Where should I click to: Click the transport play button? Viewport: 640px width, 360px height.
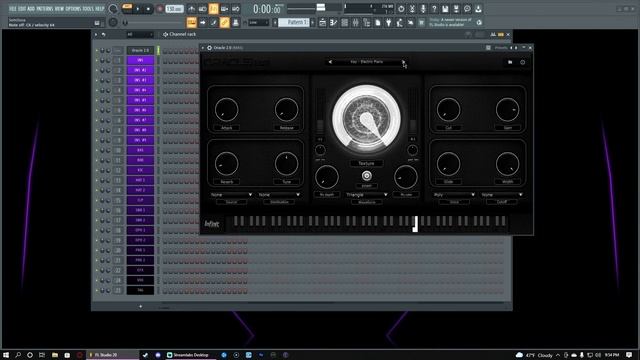(x=138, y=9)
